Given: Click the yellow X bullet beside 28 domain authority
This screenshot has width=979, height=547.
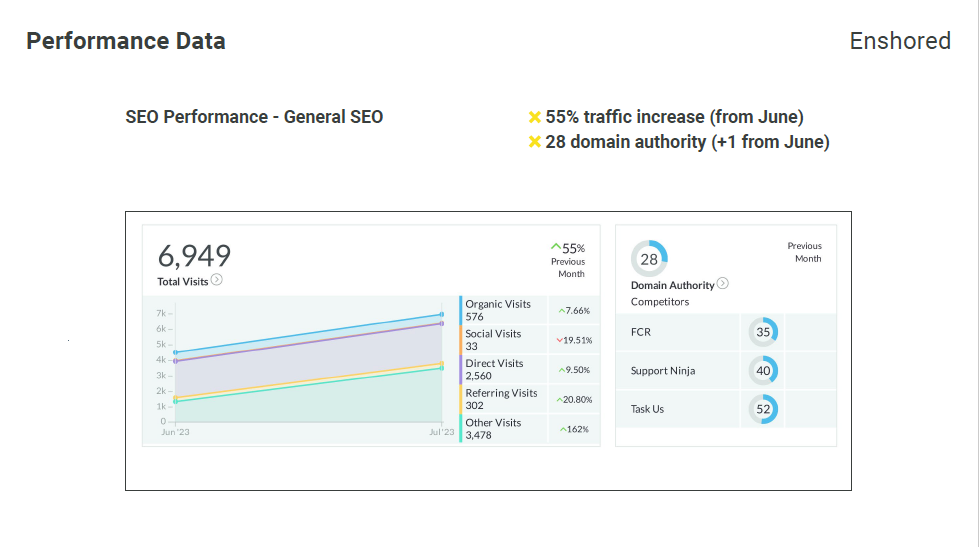Looking at the screenshot, I should (534, 142).
